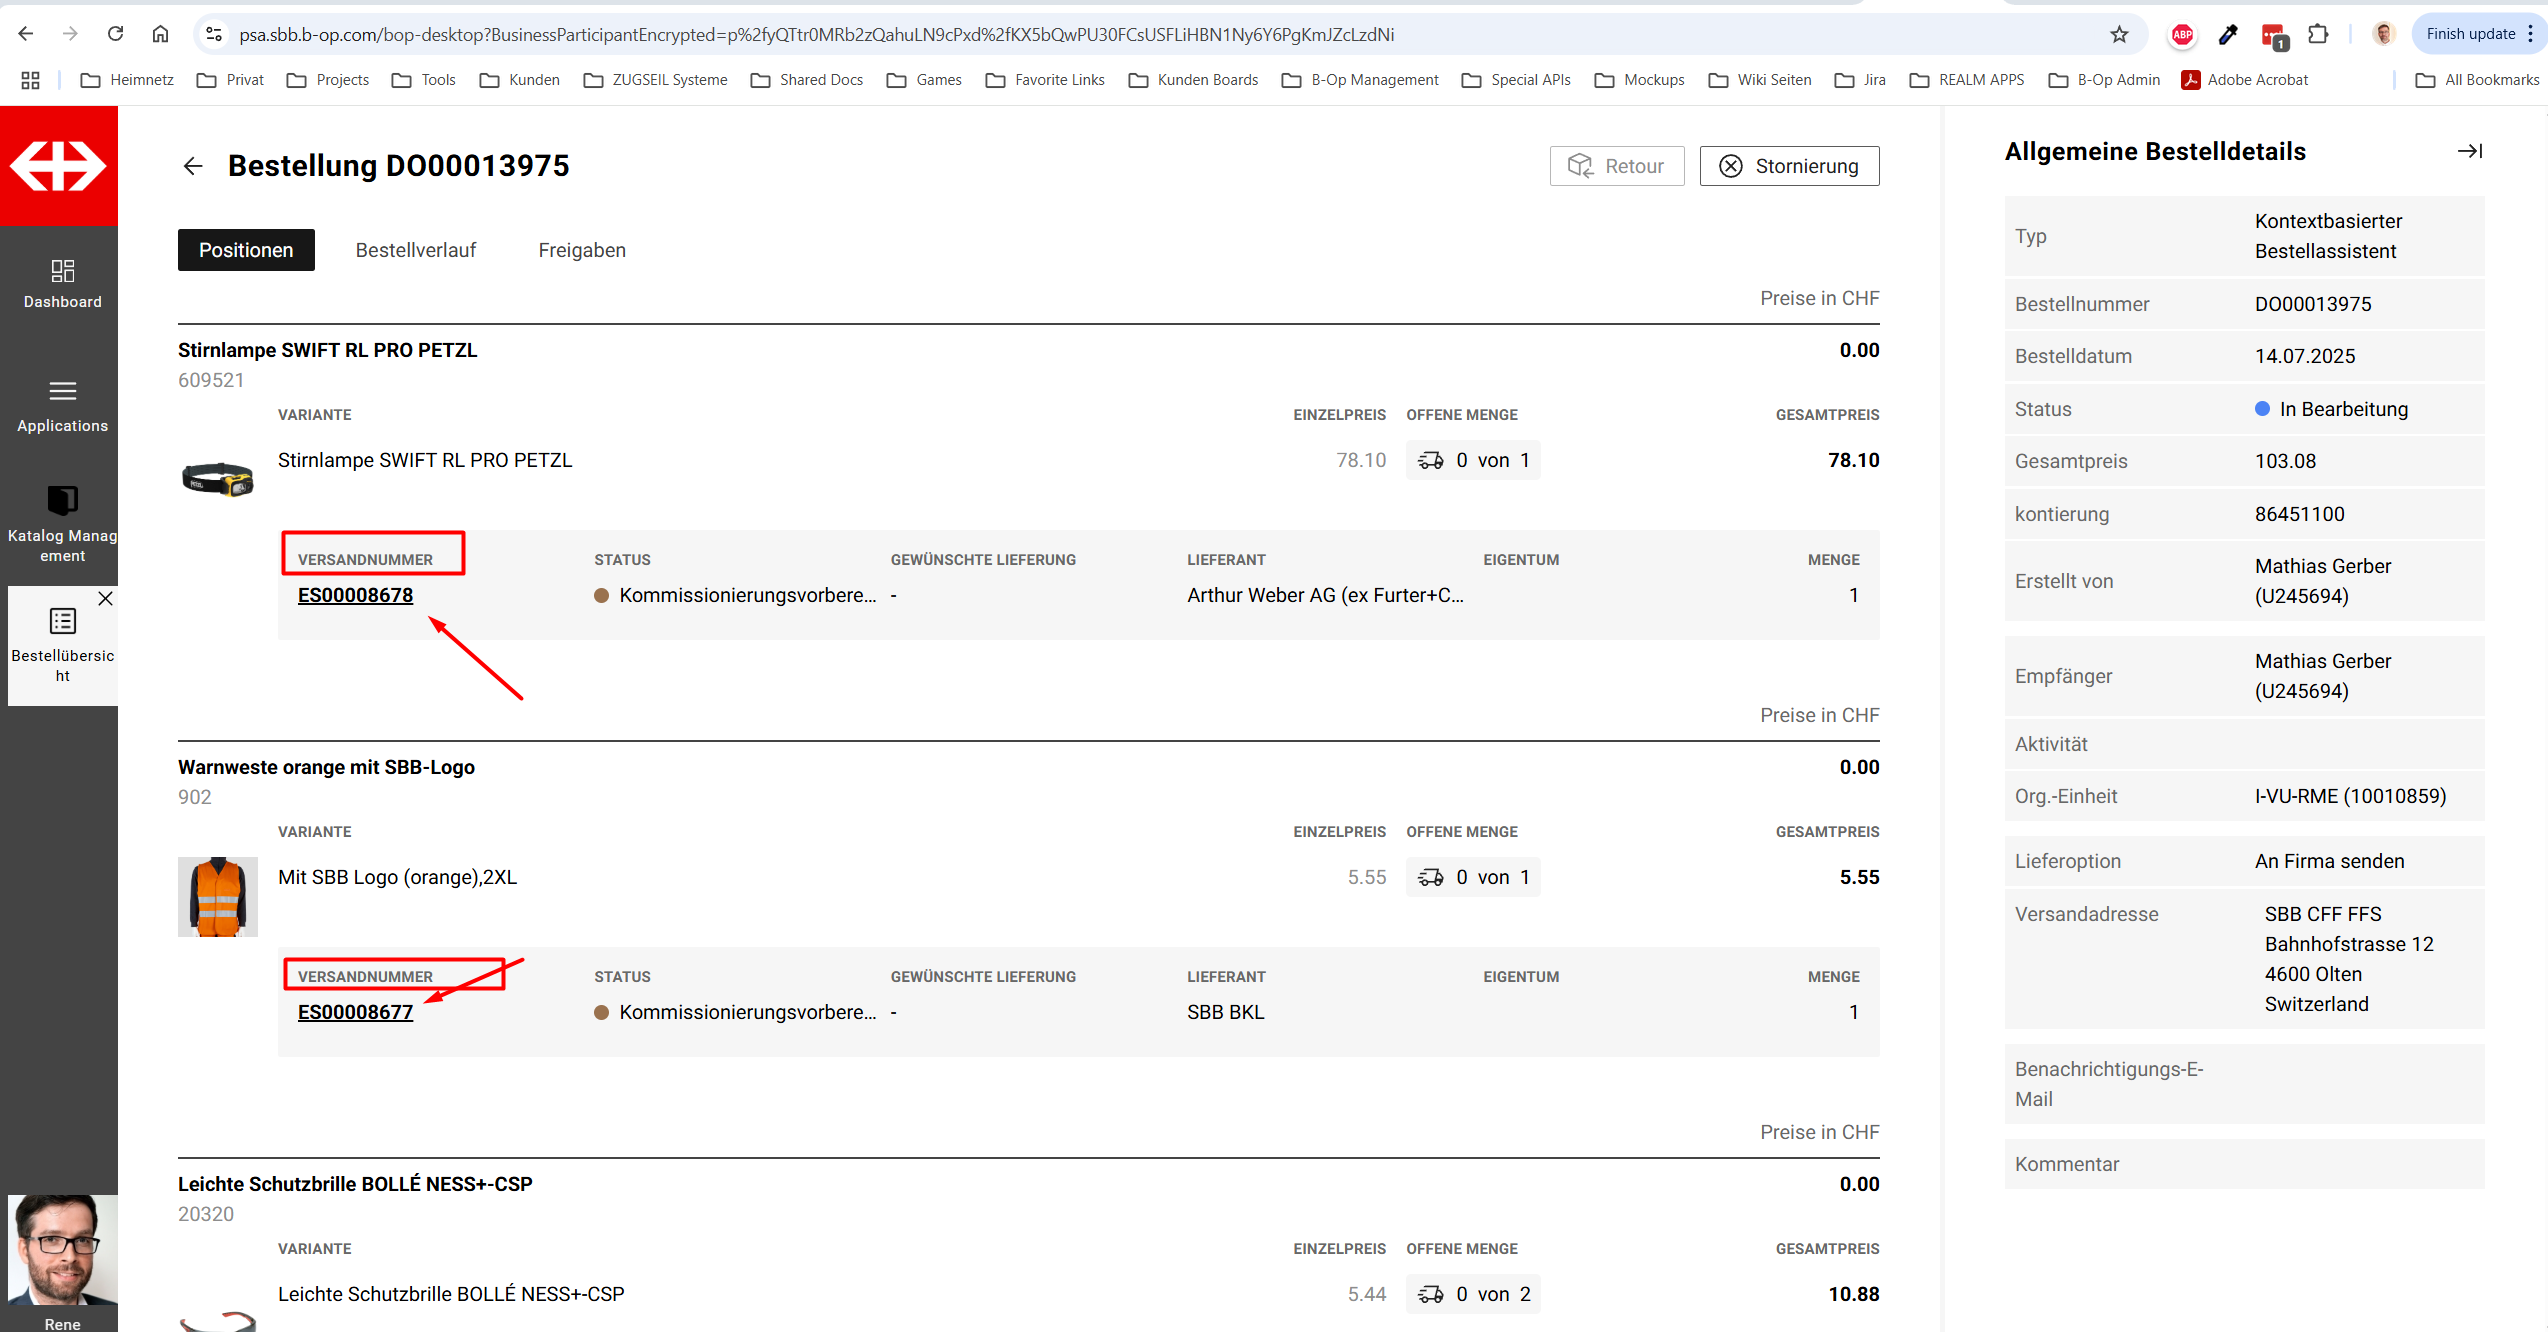Click the SBB logo
Viewport: 2548px width, 1332px height.
pos(59,165)
